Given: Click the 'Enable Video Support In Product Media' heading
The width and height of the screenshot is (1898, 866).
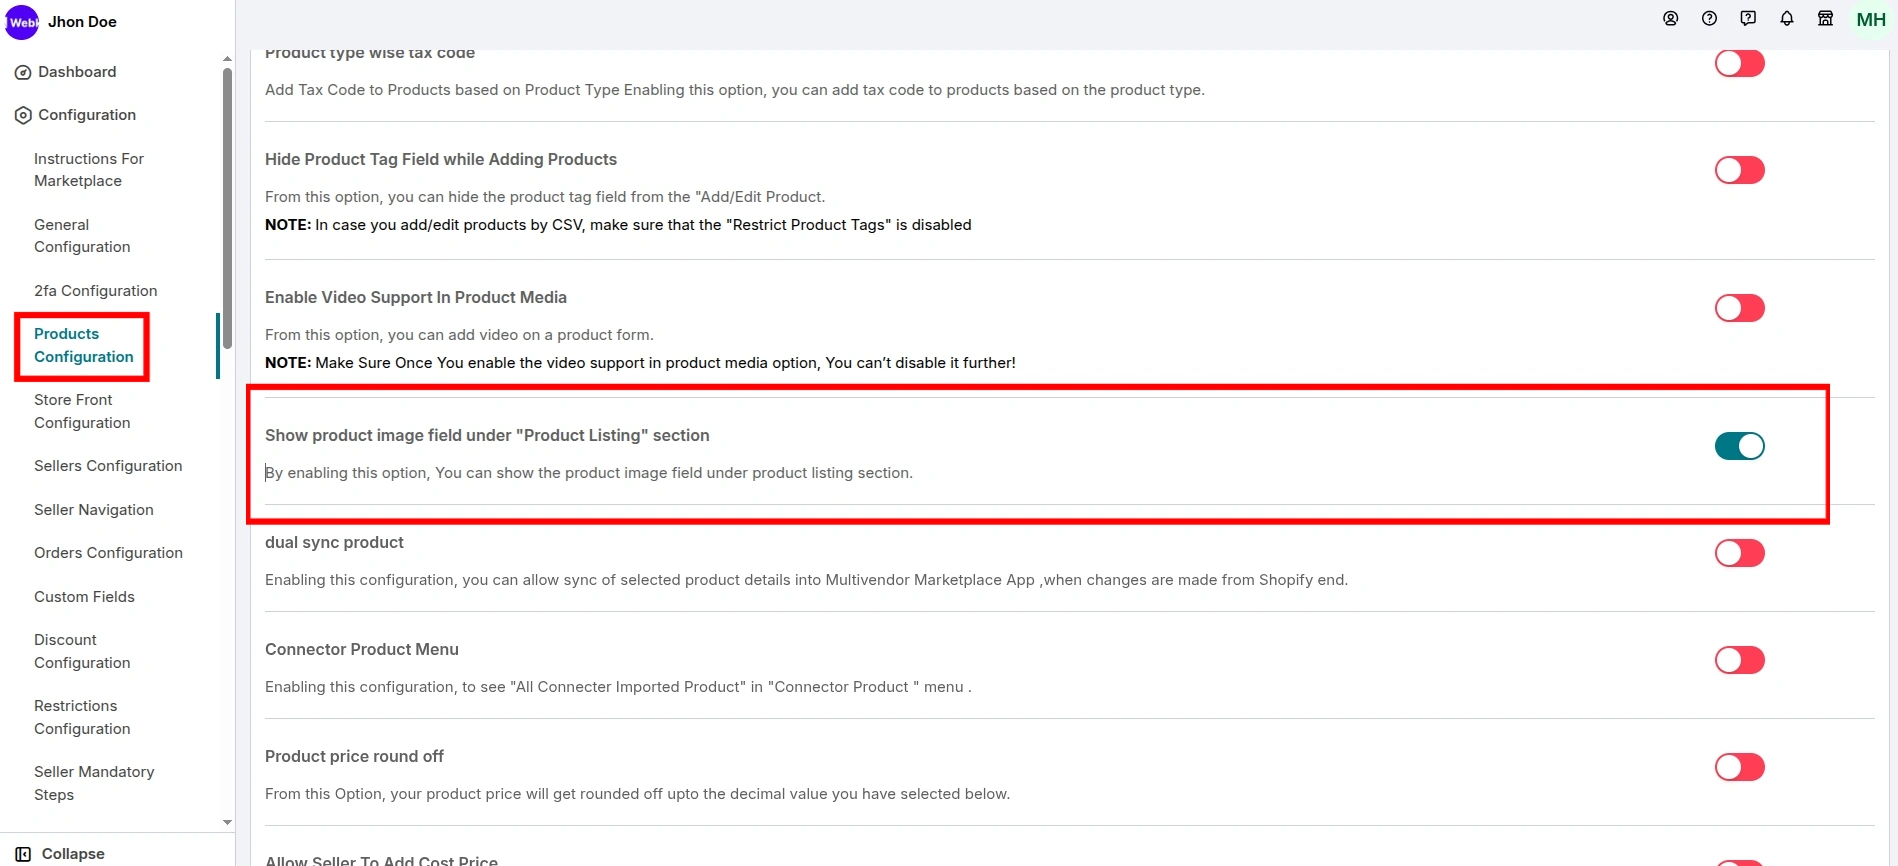Looking at the screenshot, I should point(416,297).
